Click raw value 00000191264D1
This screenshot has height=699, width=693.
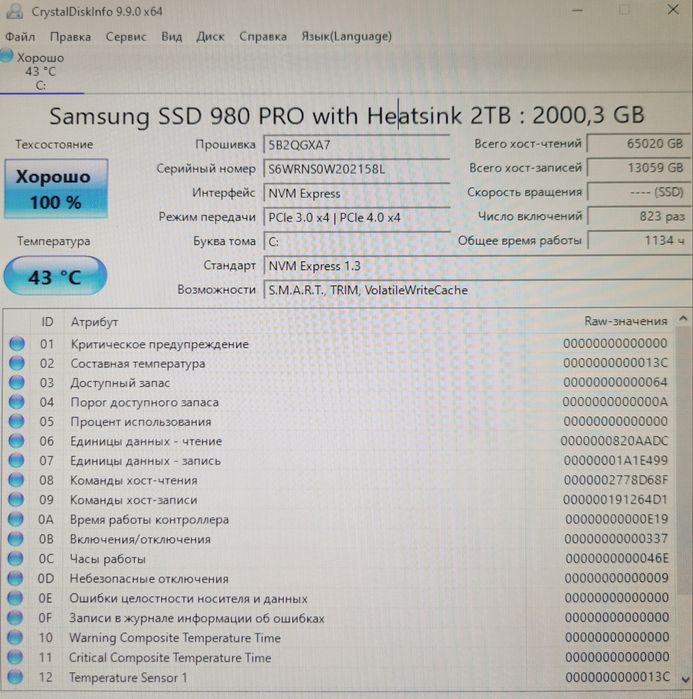[615, 500]
